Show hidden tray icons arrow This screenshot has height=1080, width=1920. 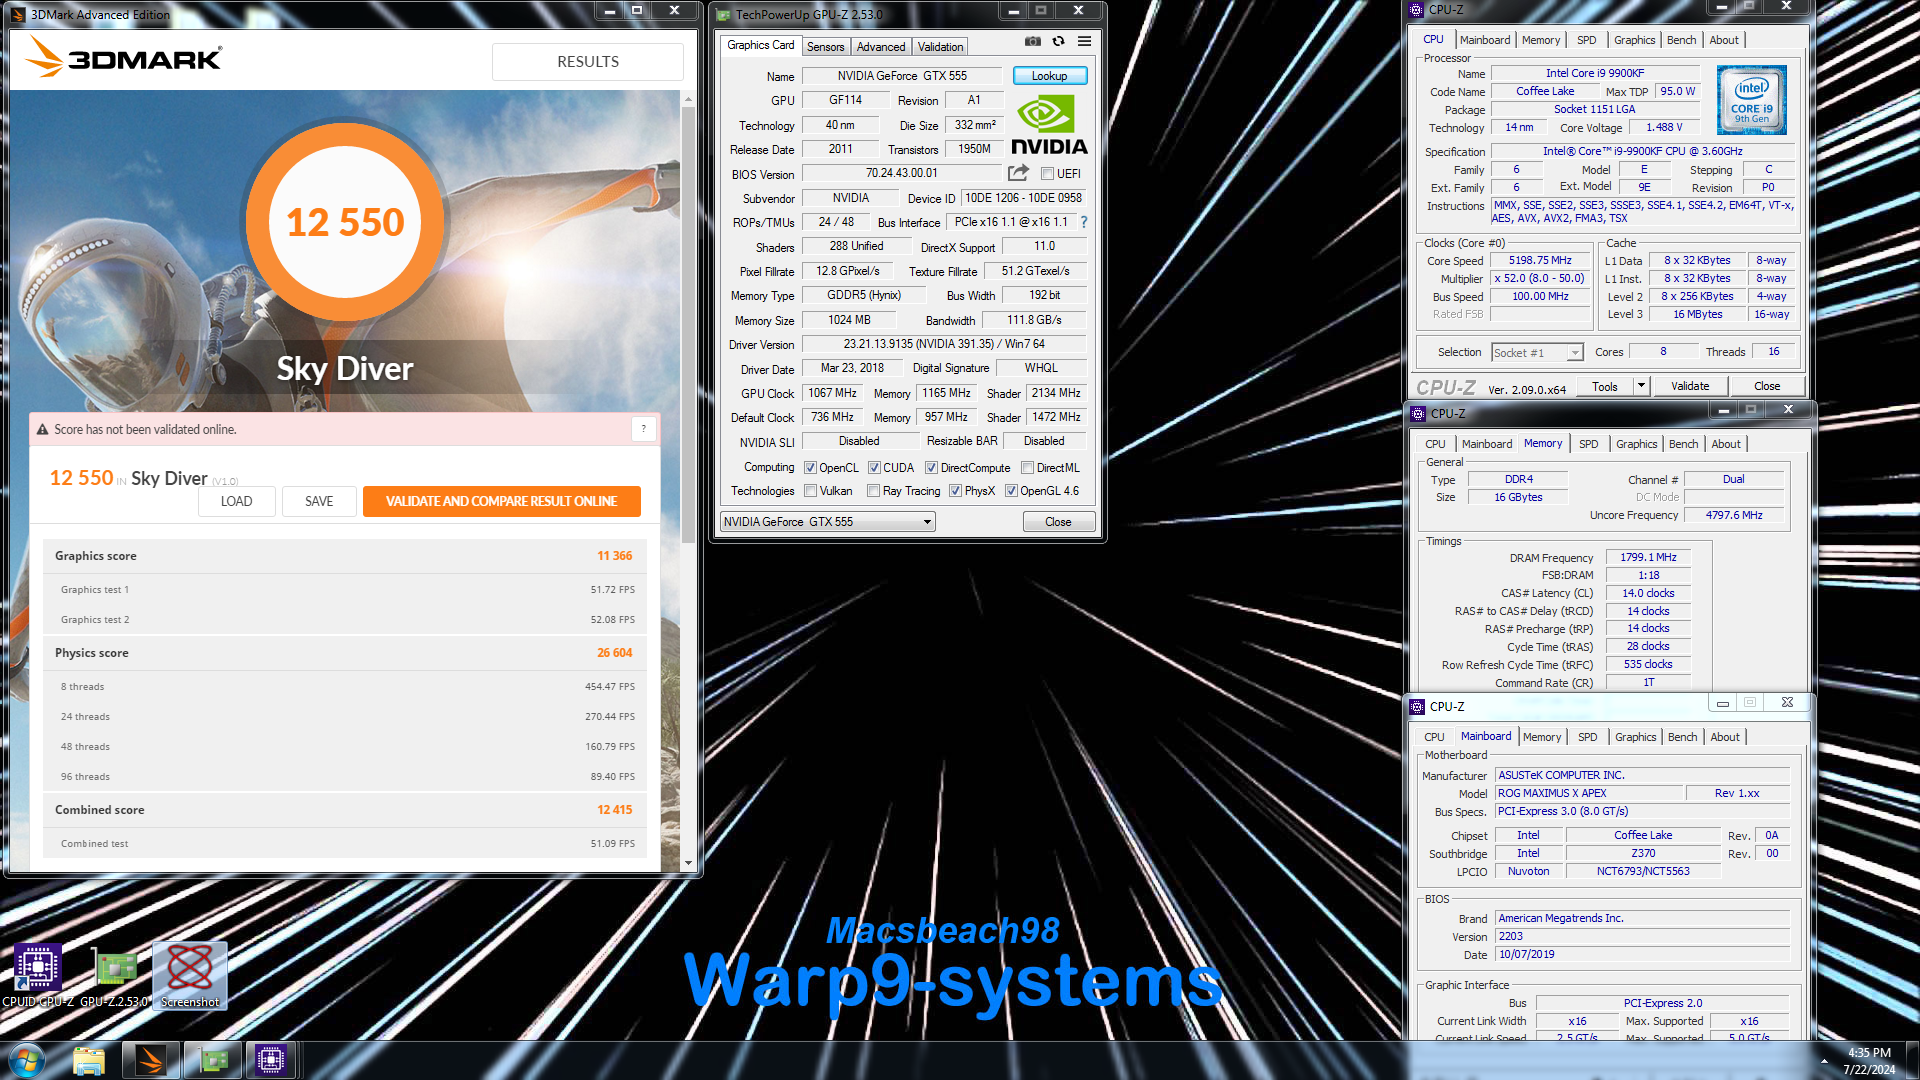click(1824, 1060)
